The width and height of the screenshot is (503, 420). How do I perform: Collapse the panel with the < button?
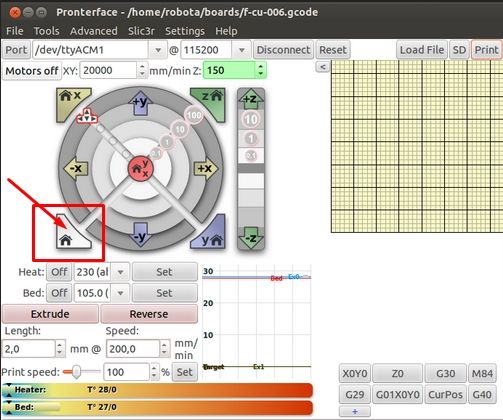click(x=323, y=67)
